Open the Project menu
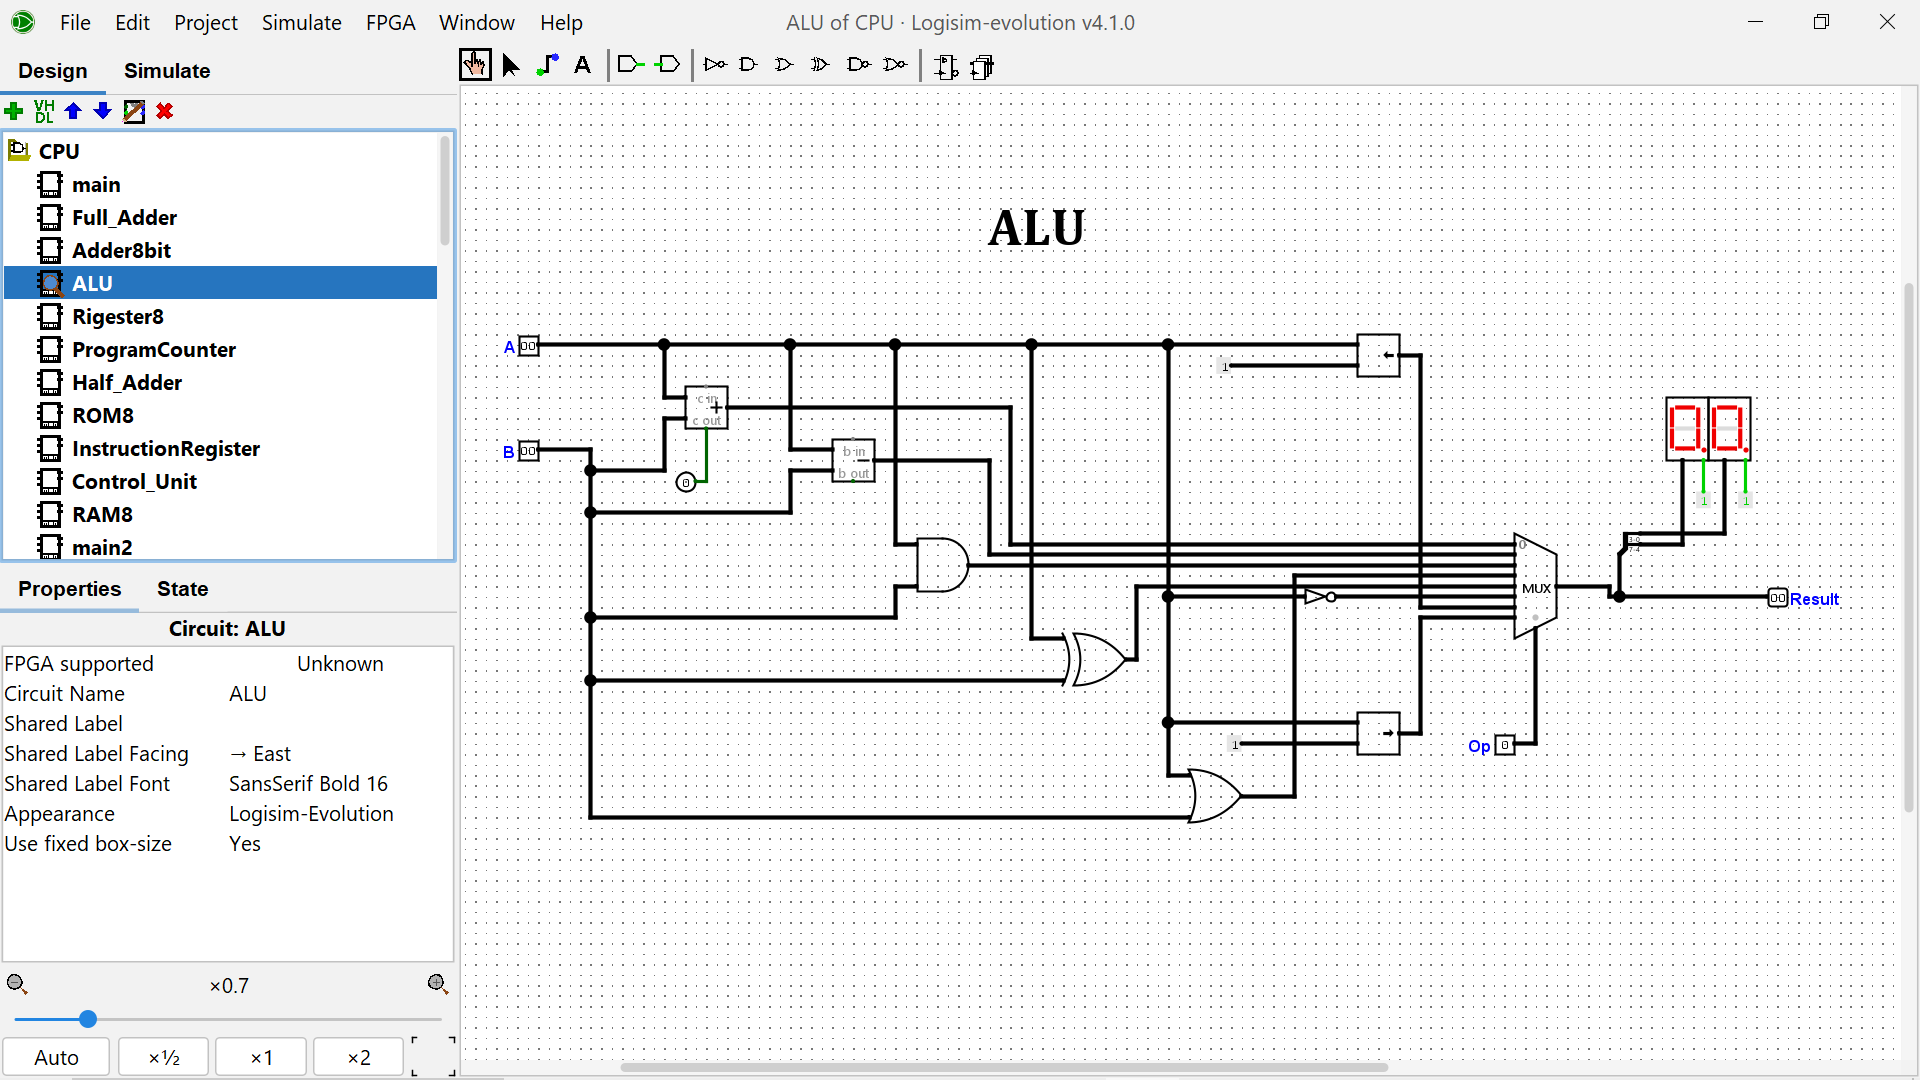Image resolution: width=1920 pixels, height=1080 pixels. point(206,22)
